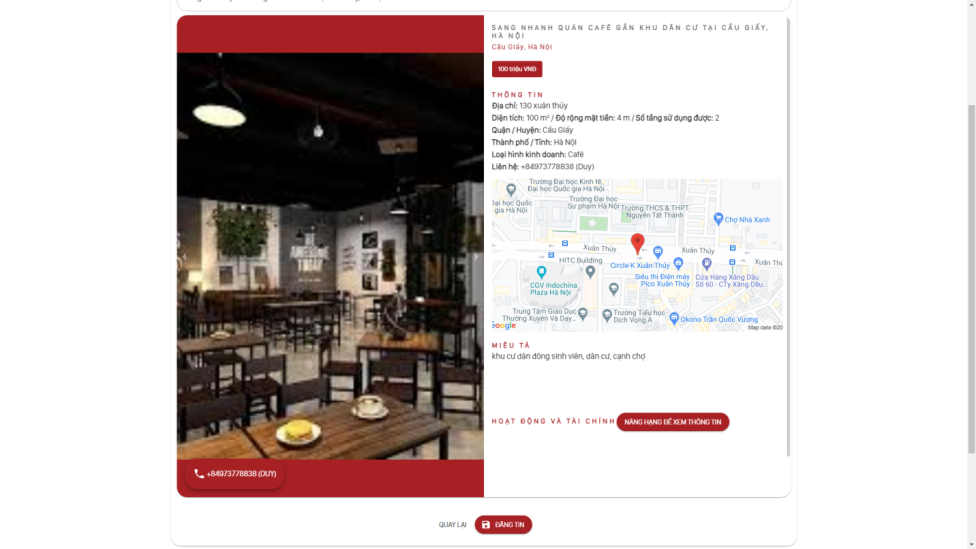Open the Cầu Giấy, Hà Nội location link

point(522,47)
